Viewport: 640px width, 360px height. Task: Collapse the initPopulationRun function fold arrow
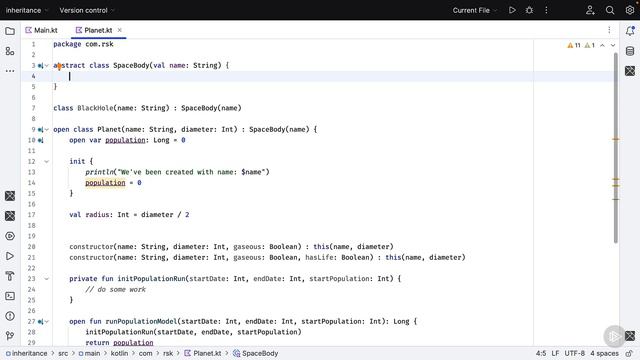47,279
